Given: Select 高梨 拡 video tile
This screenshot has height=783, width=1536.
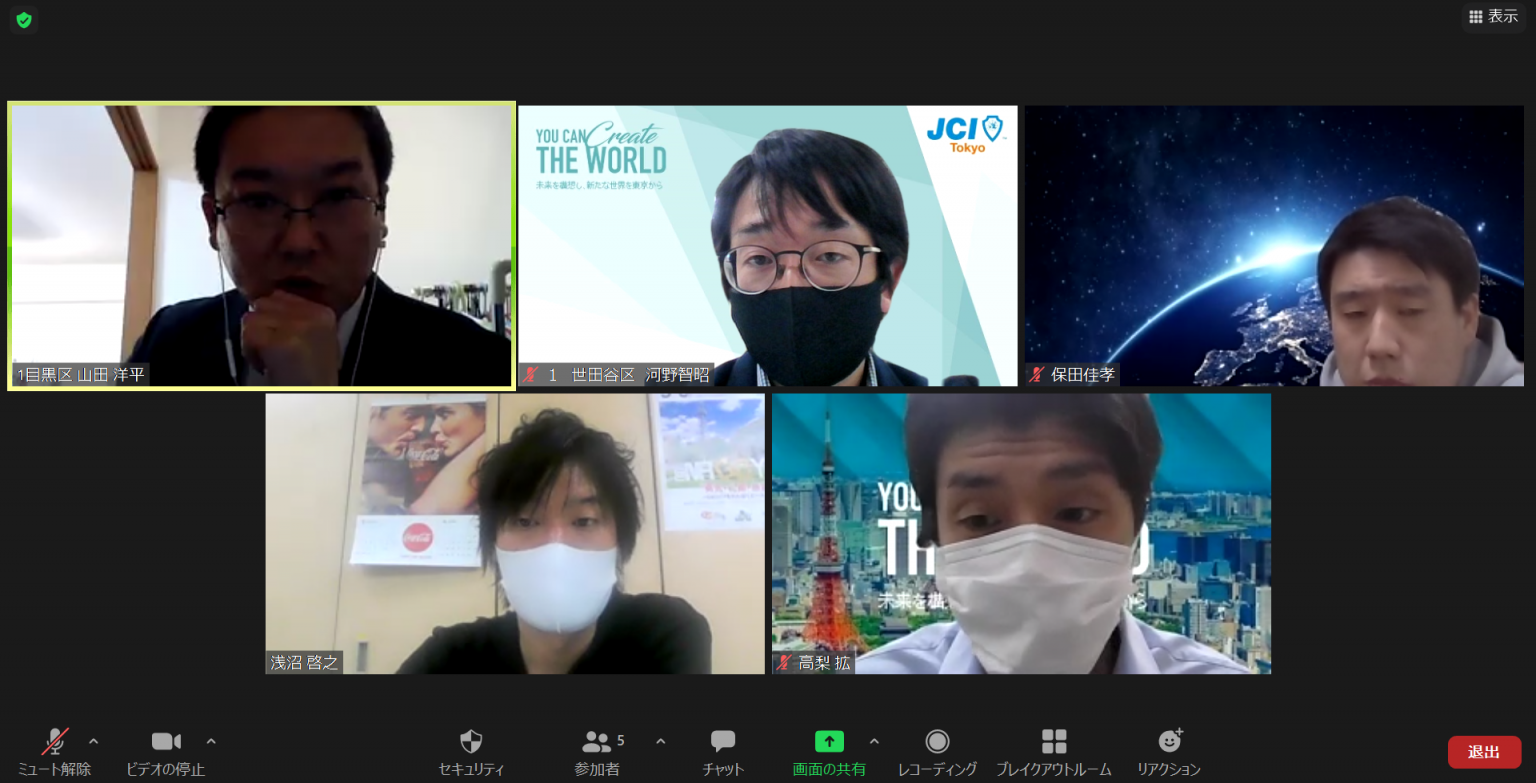Looking at the screenshot, I should [1021, 533].
